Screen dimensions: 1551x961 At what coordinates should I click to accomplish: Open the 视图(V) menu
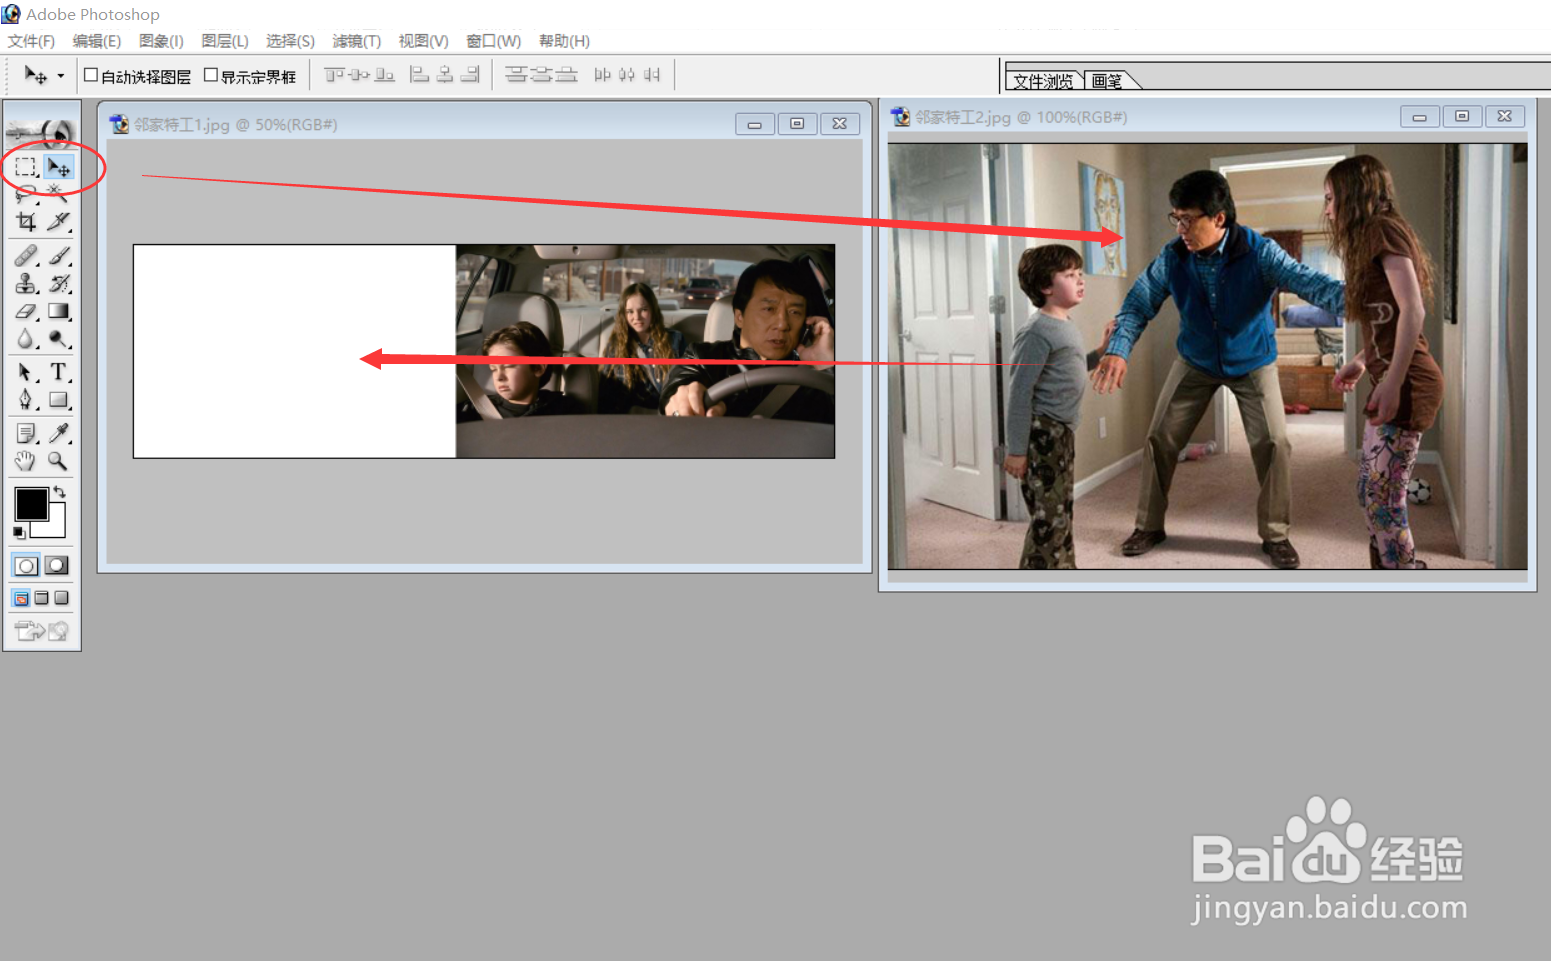click(423, 41)
